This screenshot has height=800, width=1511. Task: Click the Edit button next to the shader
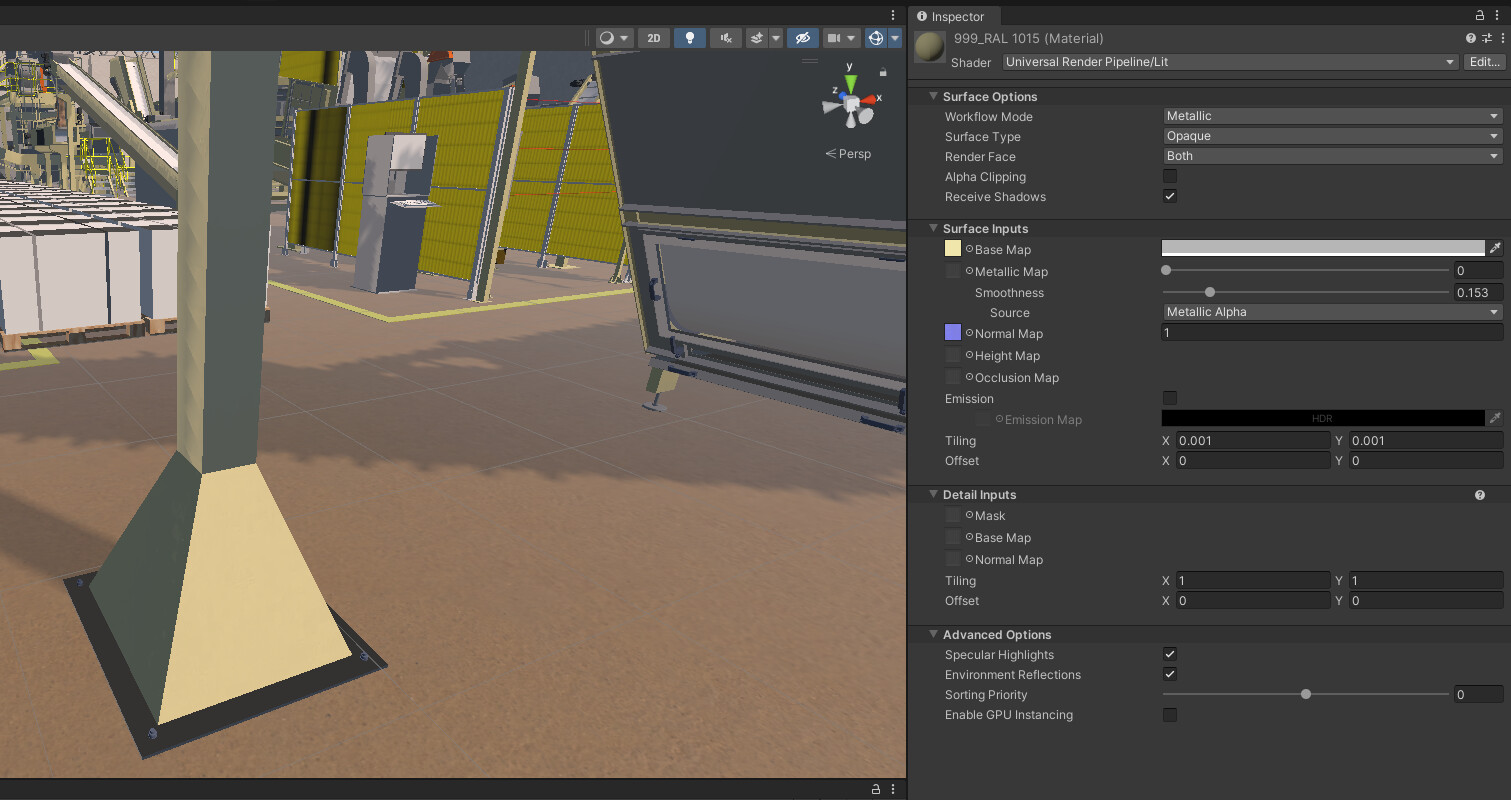point(1484,61)
